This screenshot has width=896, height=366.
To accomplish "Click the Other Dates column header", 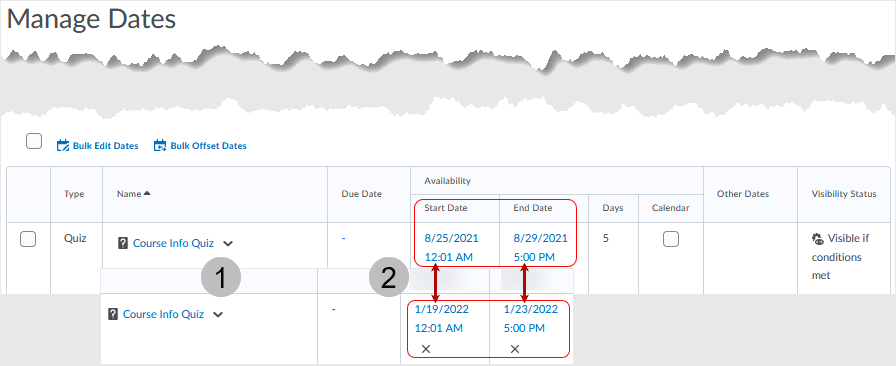I will (743, 194).
